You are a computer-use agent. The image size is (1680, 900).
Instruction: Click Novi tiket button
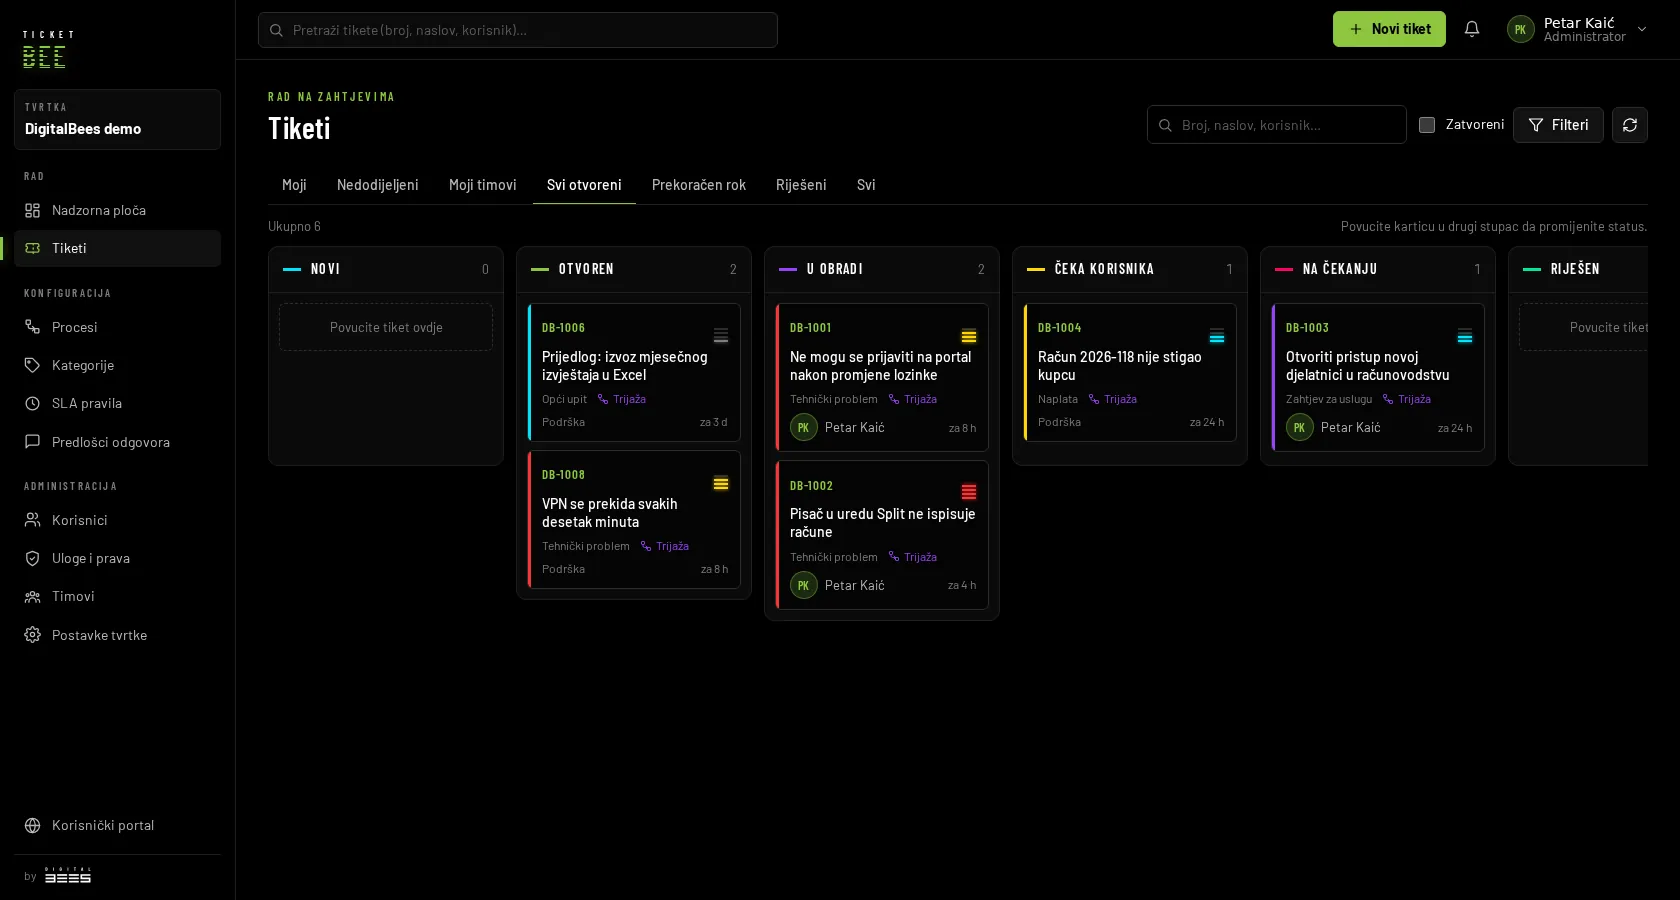pos(1389,29)
